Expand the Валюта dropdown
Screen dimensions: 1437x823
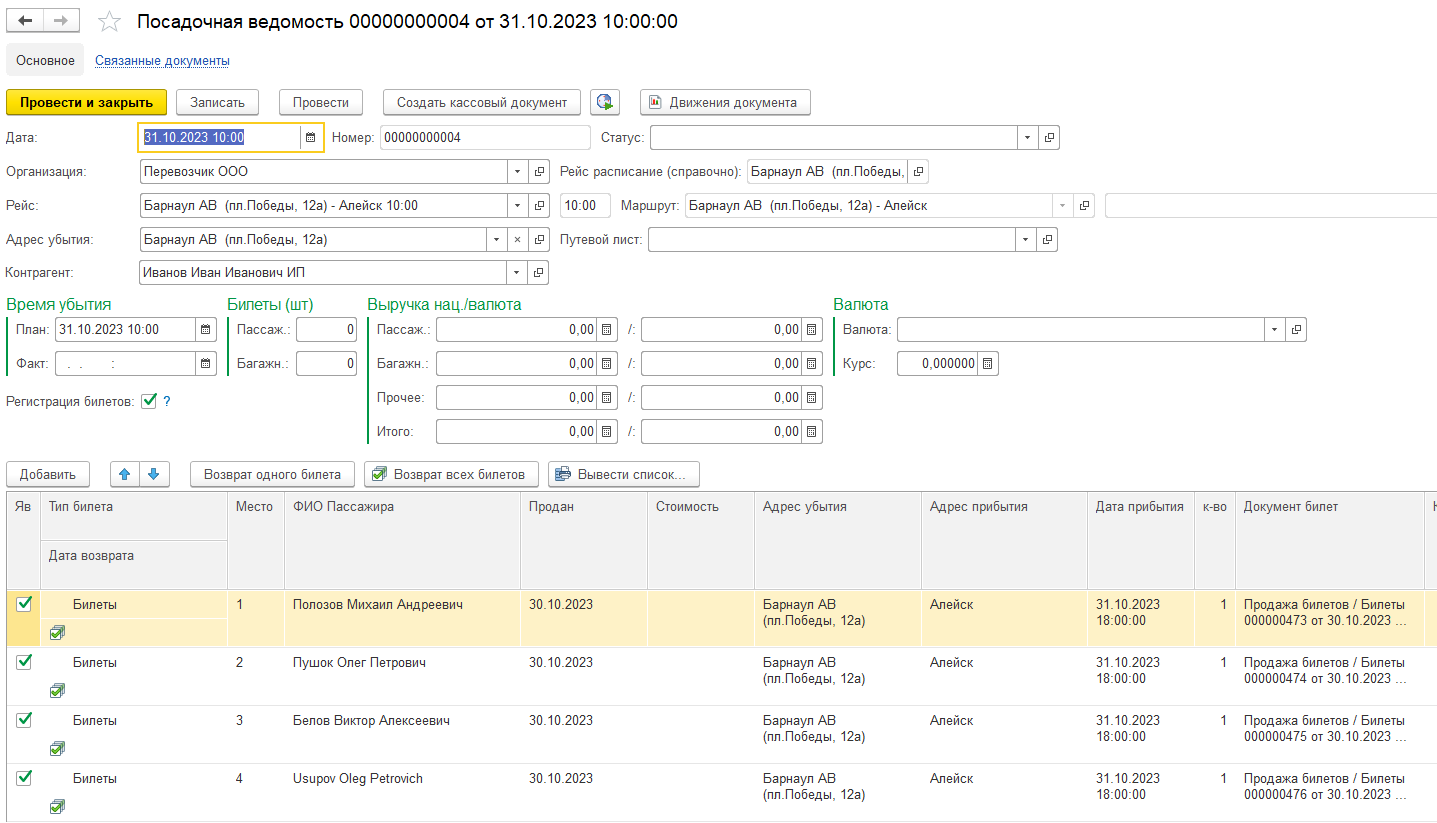pos(1275,329)
